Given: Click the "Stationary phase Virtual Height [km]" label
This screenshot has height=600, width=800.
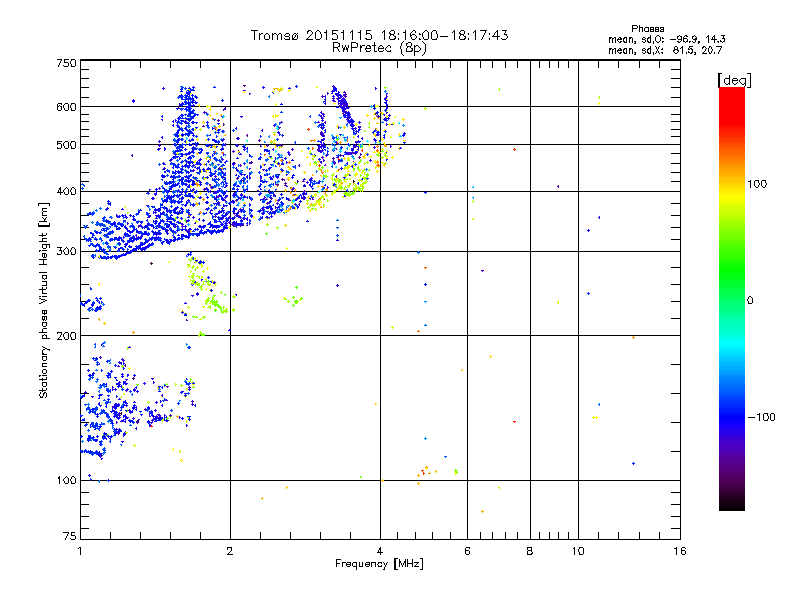Looking at the screenshot, I should (x=44, y=300).
